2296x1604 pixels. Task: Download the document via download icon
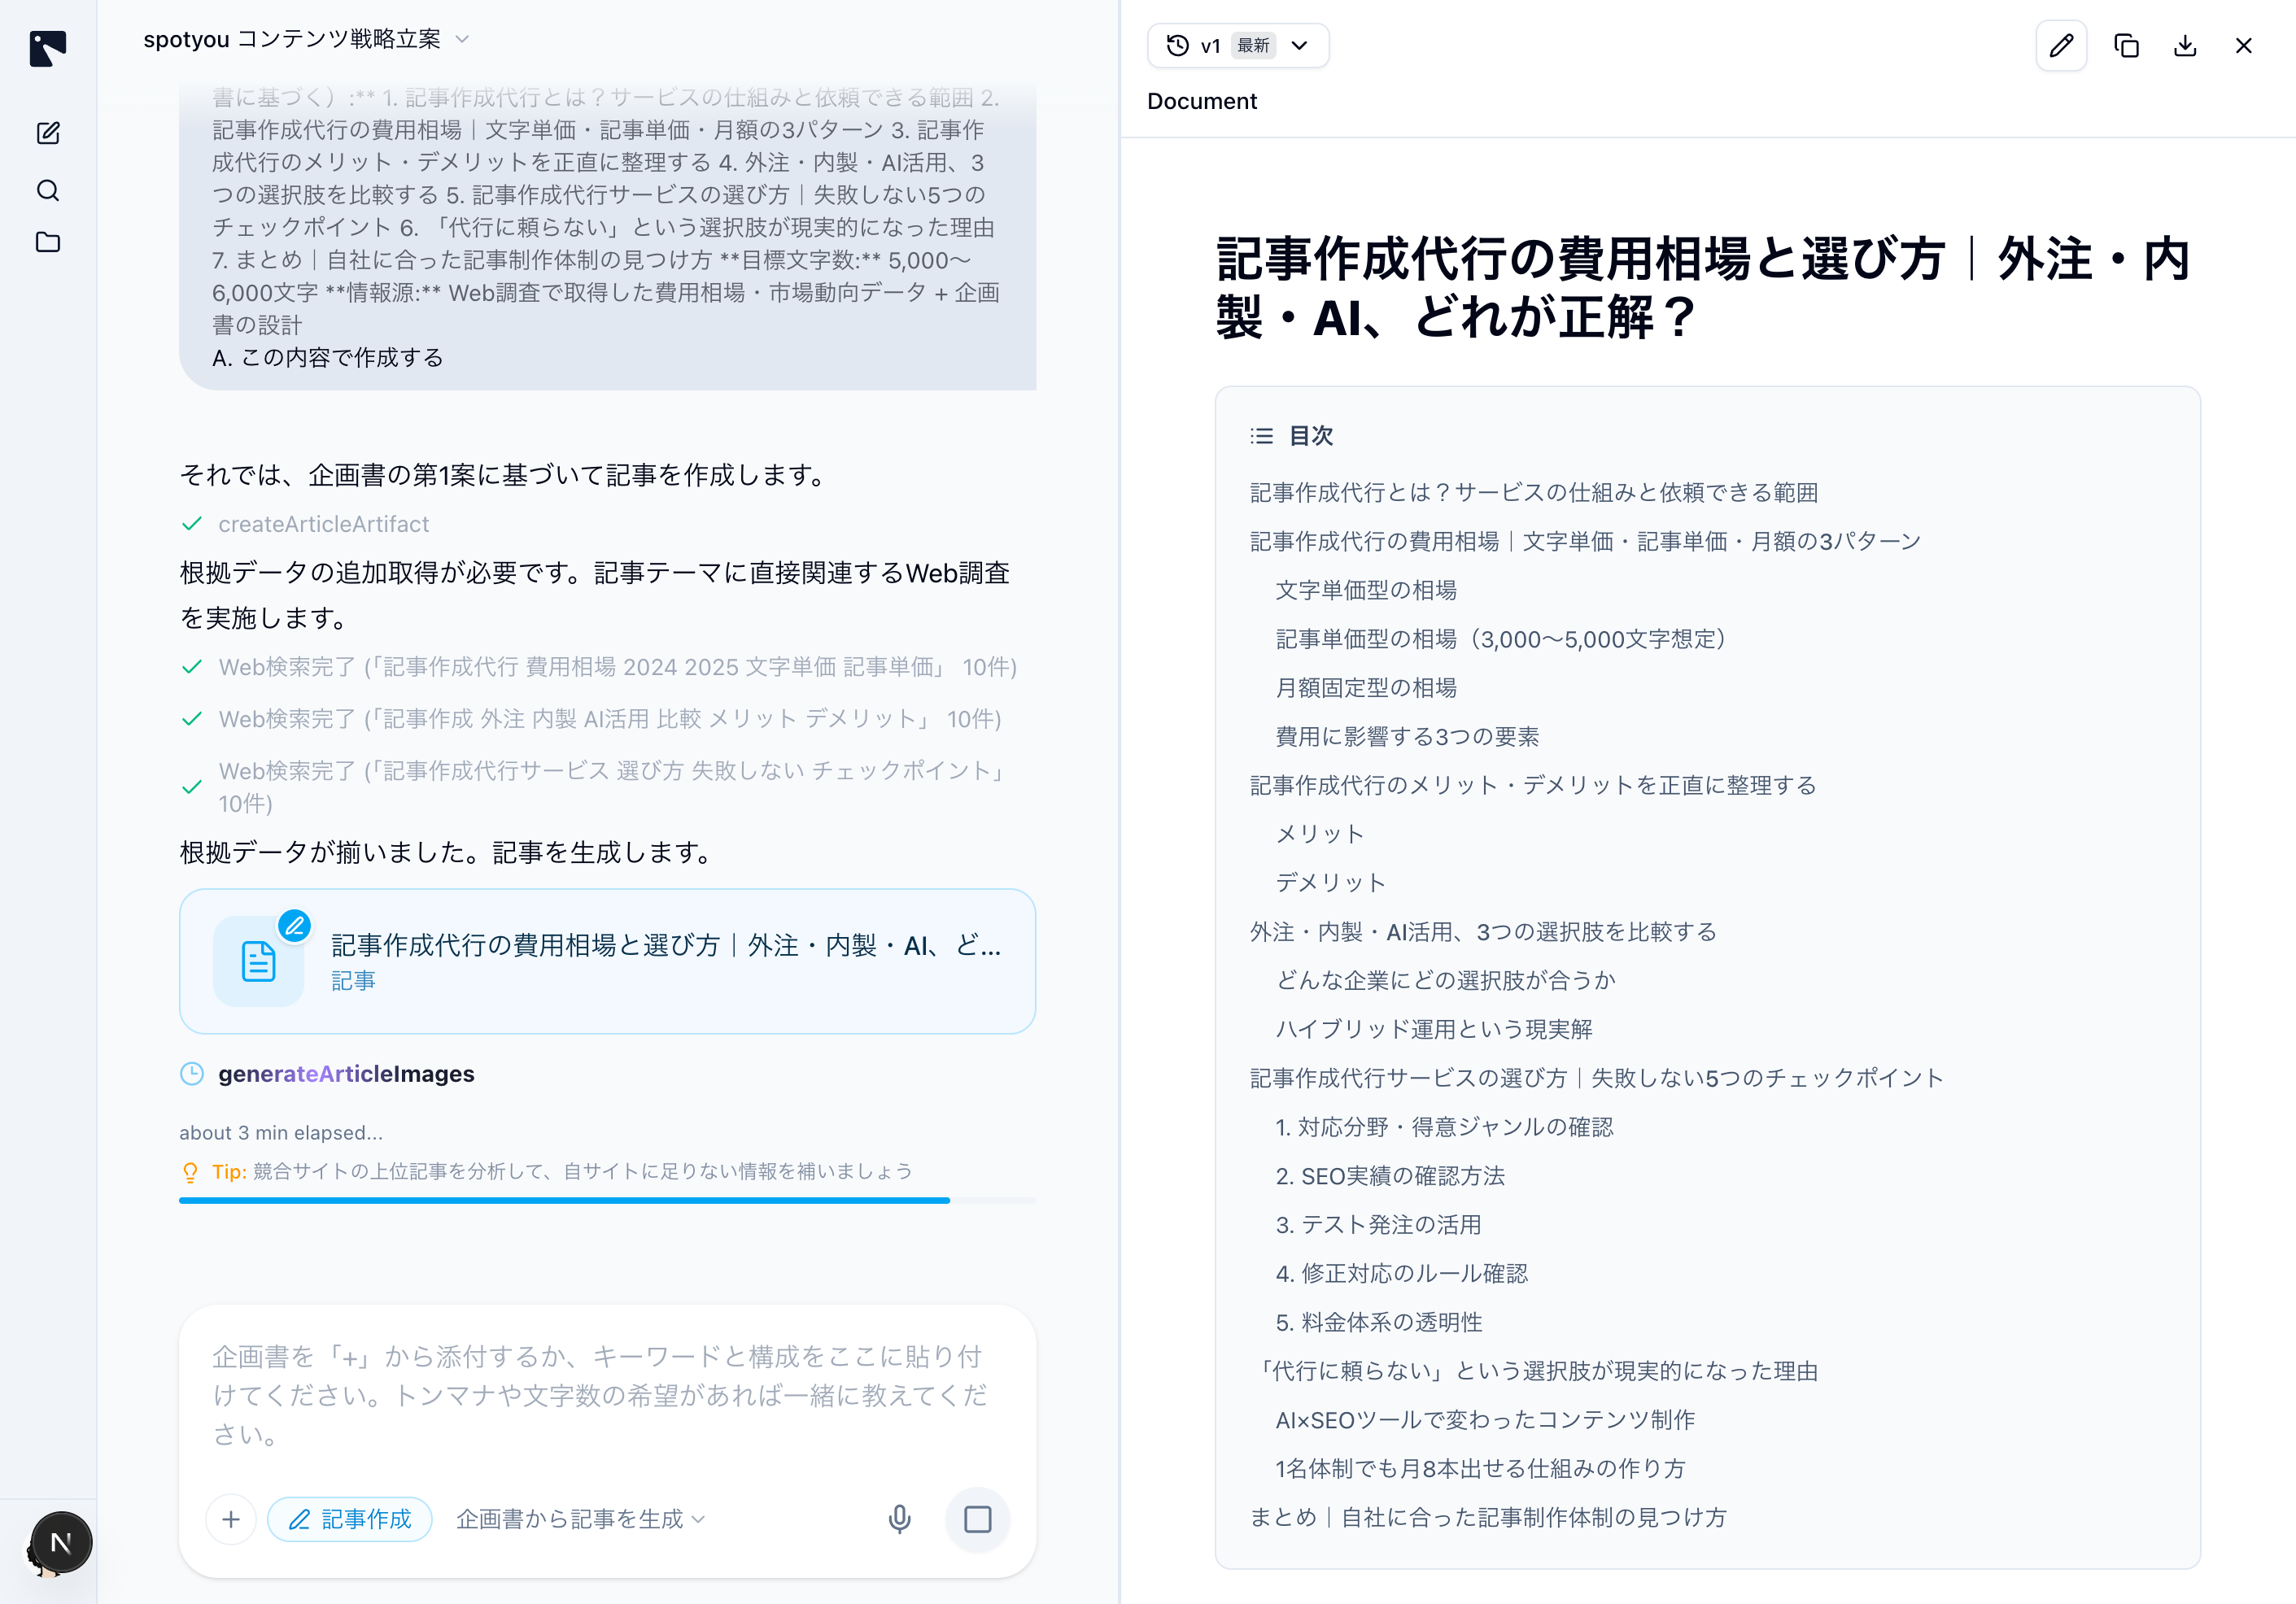pyautogui.click(x=2185, y=46)
